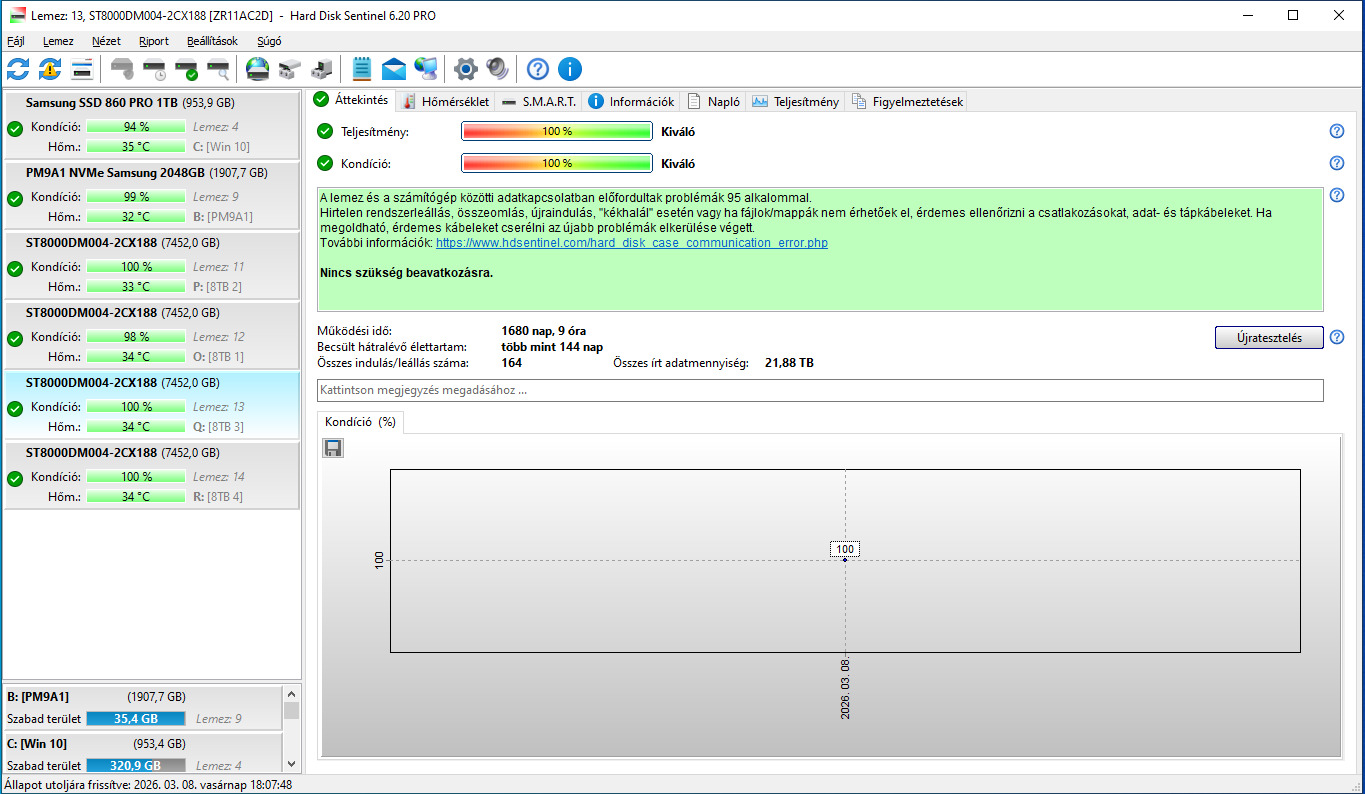Switch to the Hőmérséklet tab
This screenshot has width=1365, height=794.
click(x=445, y=101)
